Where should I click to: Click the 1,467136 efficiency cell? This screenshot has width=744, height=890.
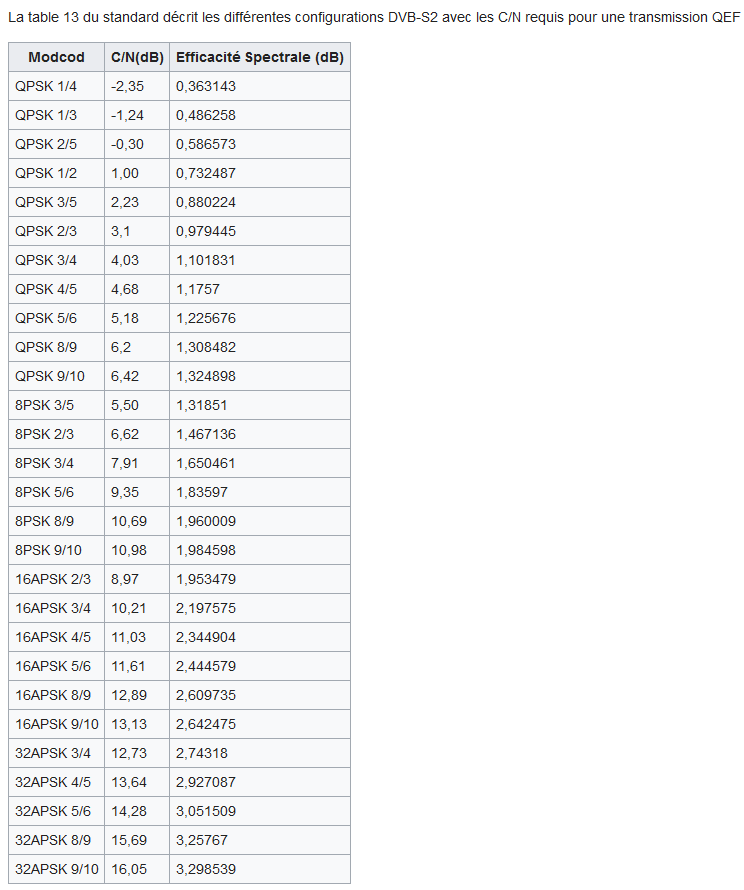tap(206, 434)
